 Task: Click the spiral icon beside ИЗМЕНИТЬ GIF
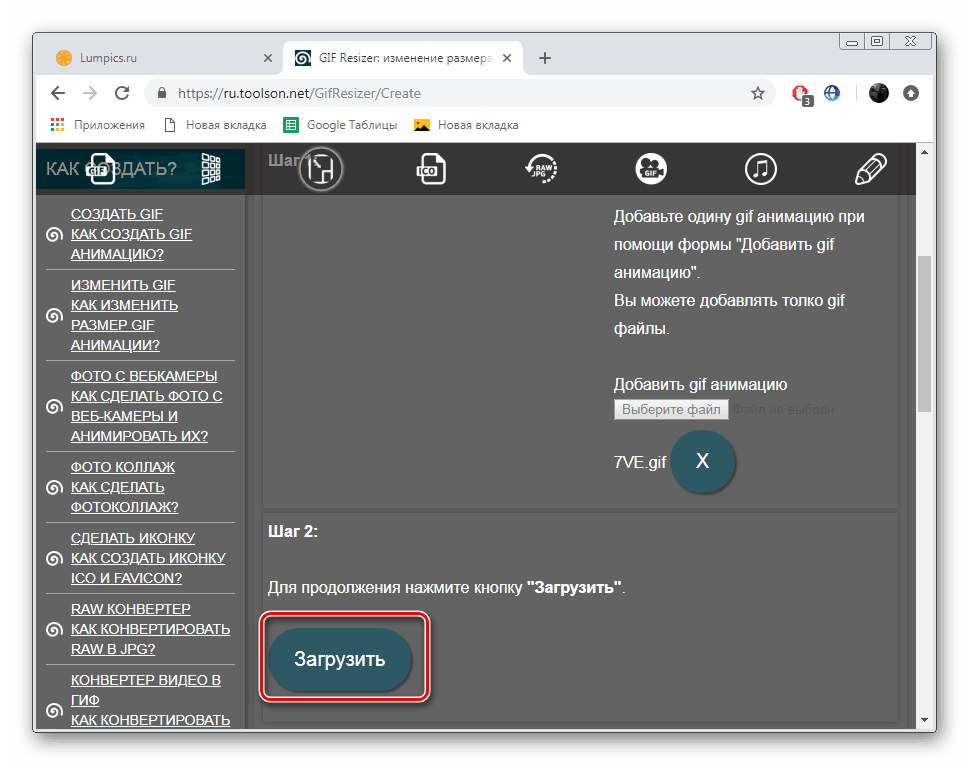coord(54,316)
